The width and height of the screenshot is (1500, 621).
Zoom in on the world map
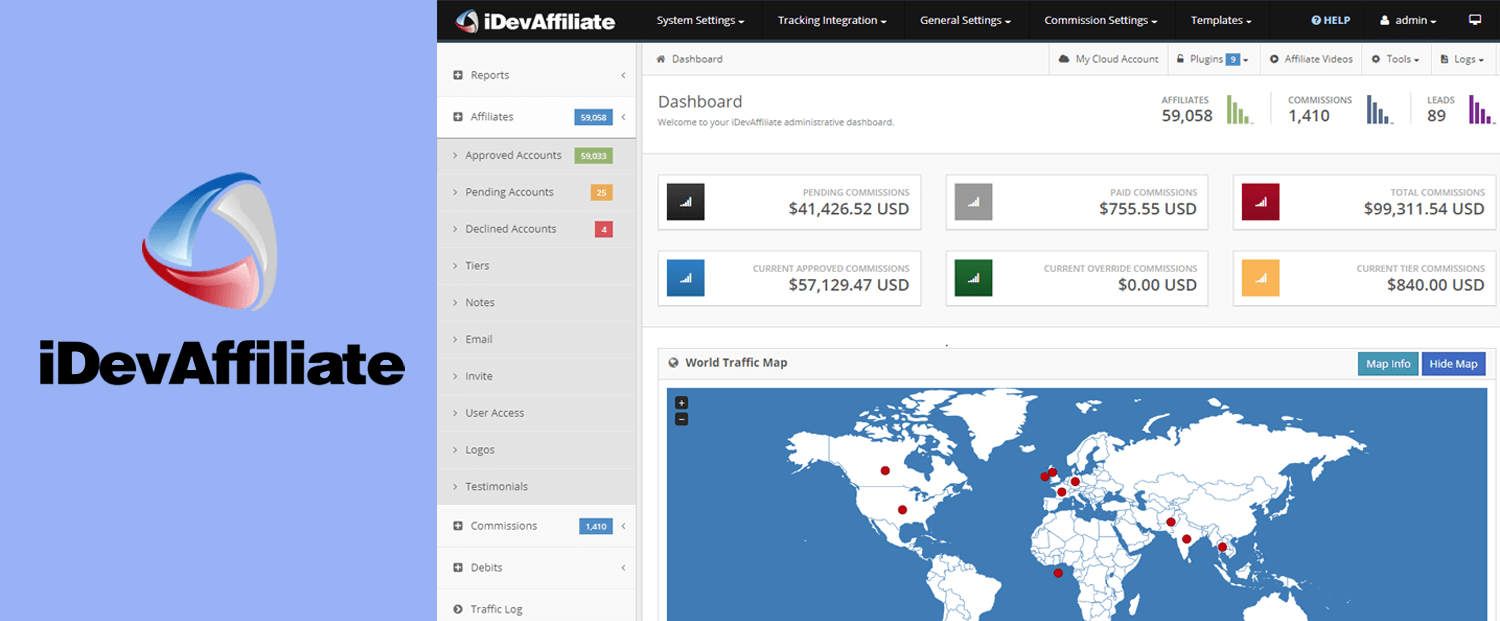tap(682, 403)
